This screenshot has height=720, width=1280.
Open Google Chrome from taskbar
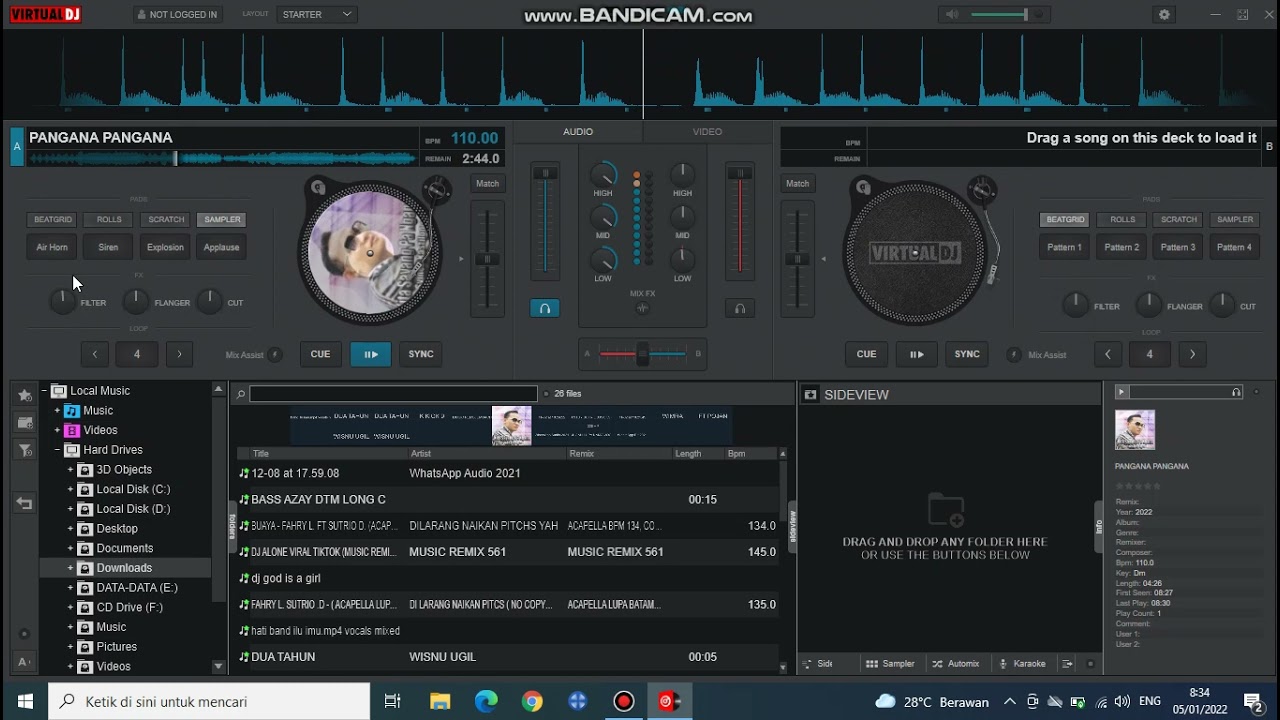pos(532,702)
